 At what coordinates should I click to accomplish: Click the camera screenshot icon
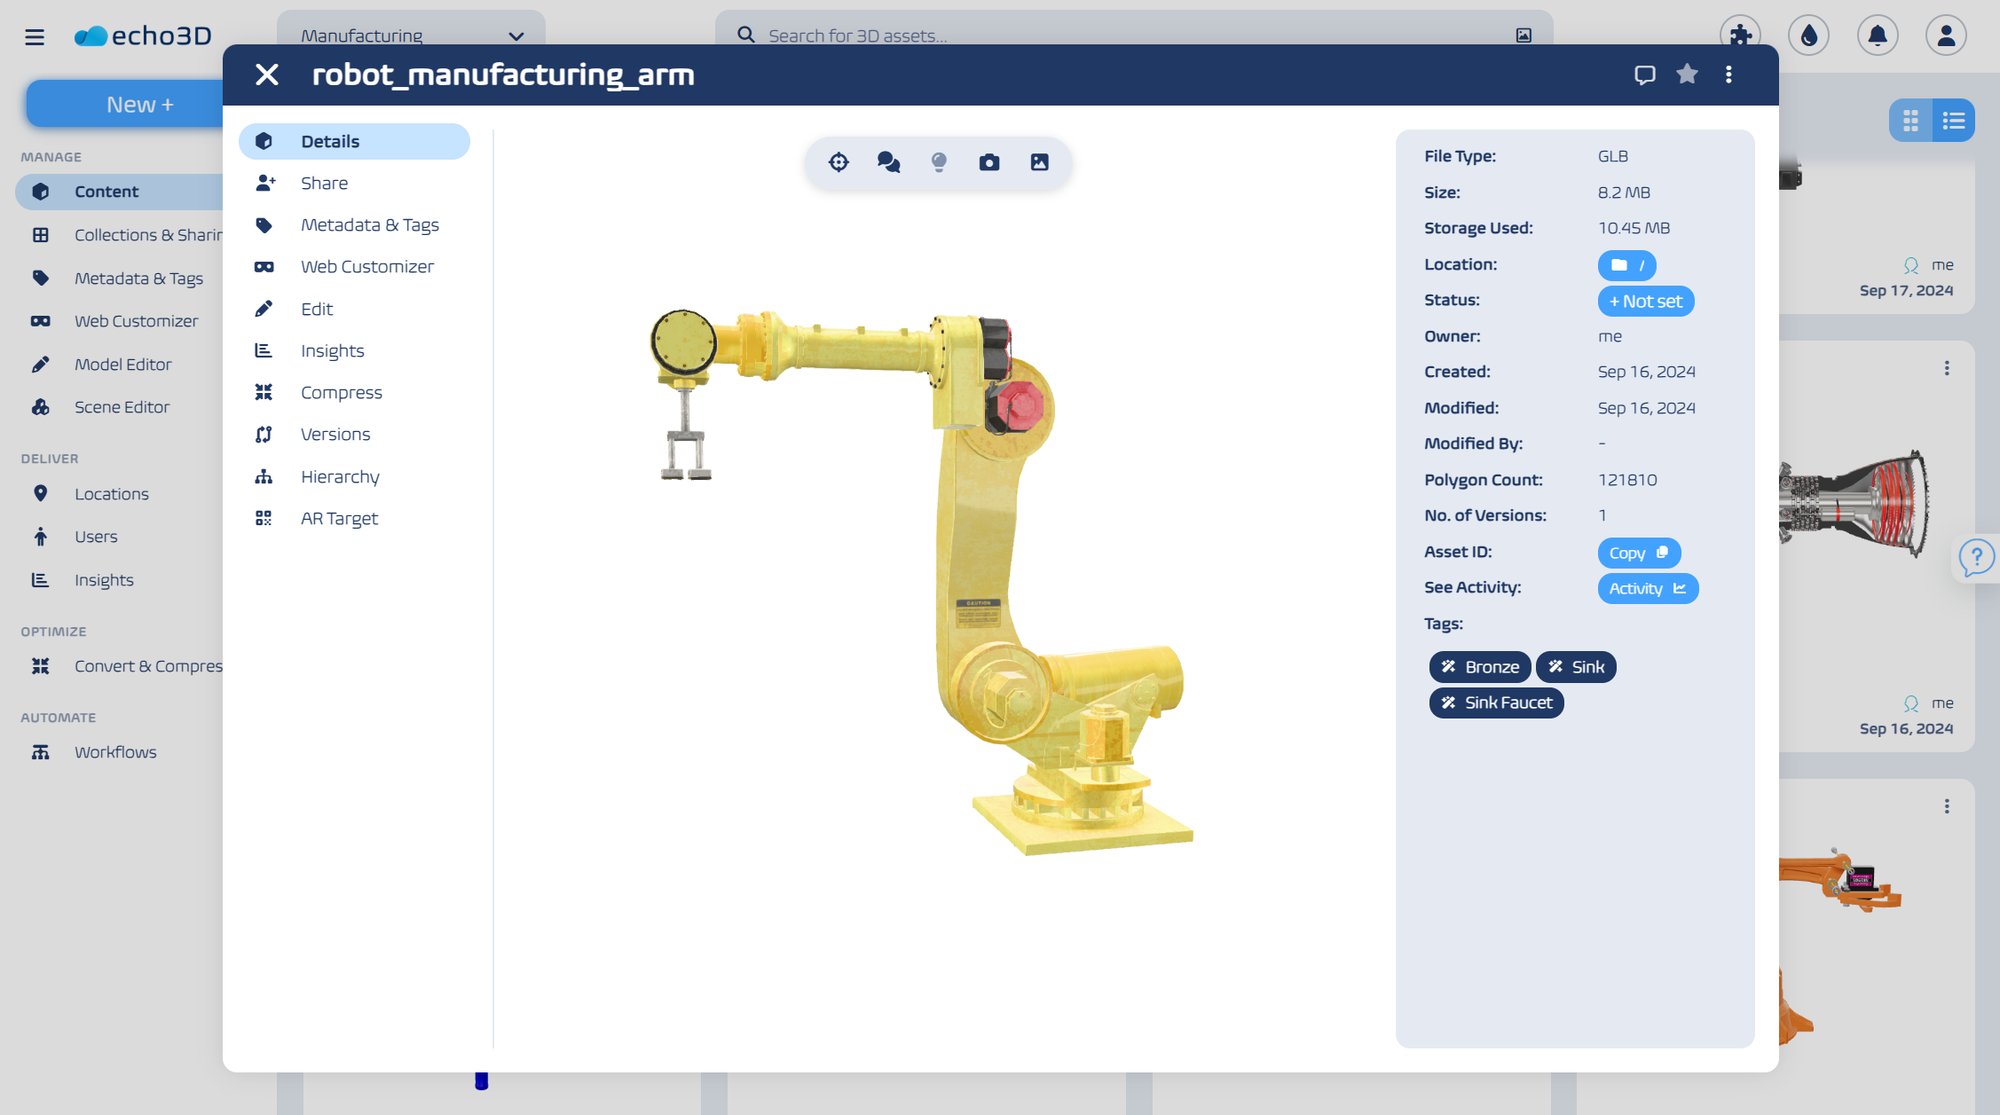point(989,162)
